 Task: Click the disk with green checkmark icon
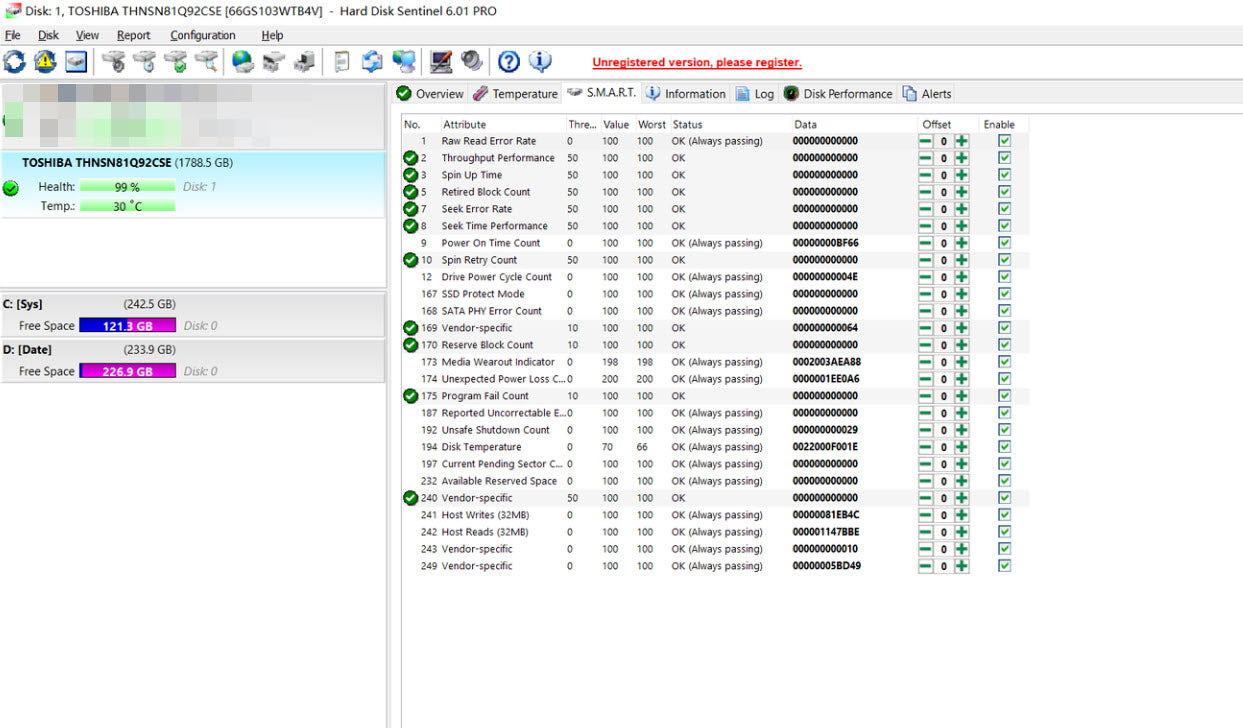pos(176,62)
